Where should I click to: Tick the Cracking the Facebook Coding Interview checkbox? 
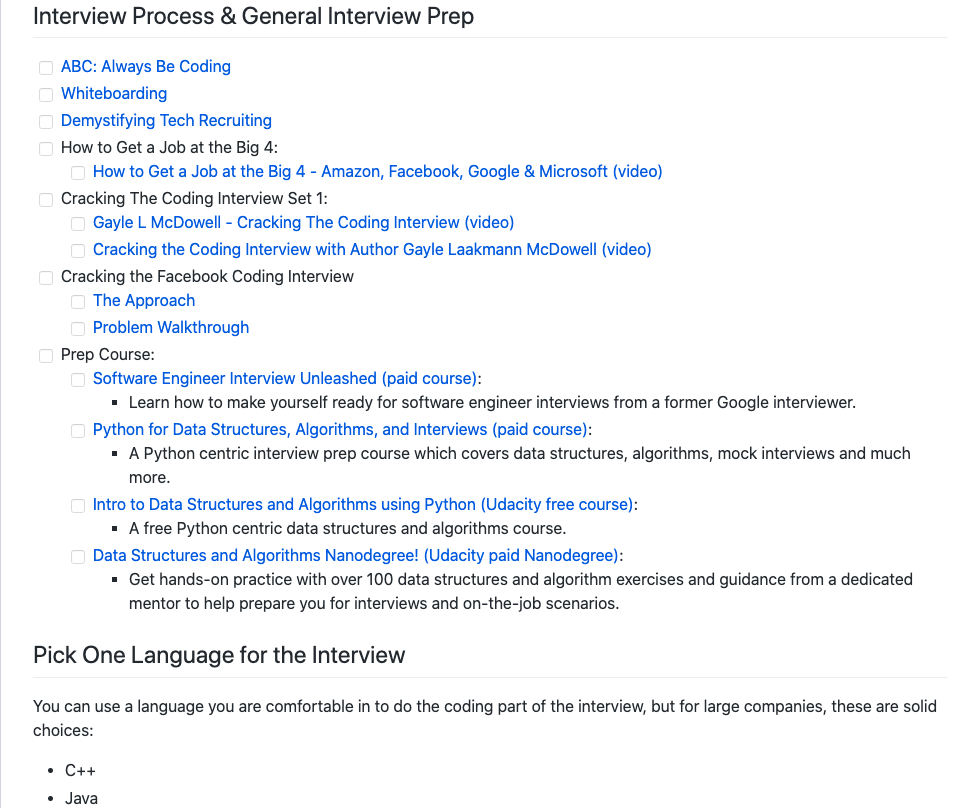click(x=46, y=278)
